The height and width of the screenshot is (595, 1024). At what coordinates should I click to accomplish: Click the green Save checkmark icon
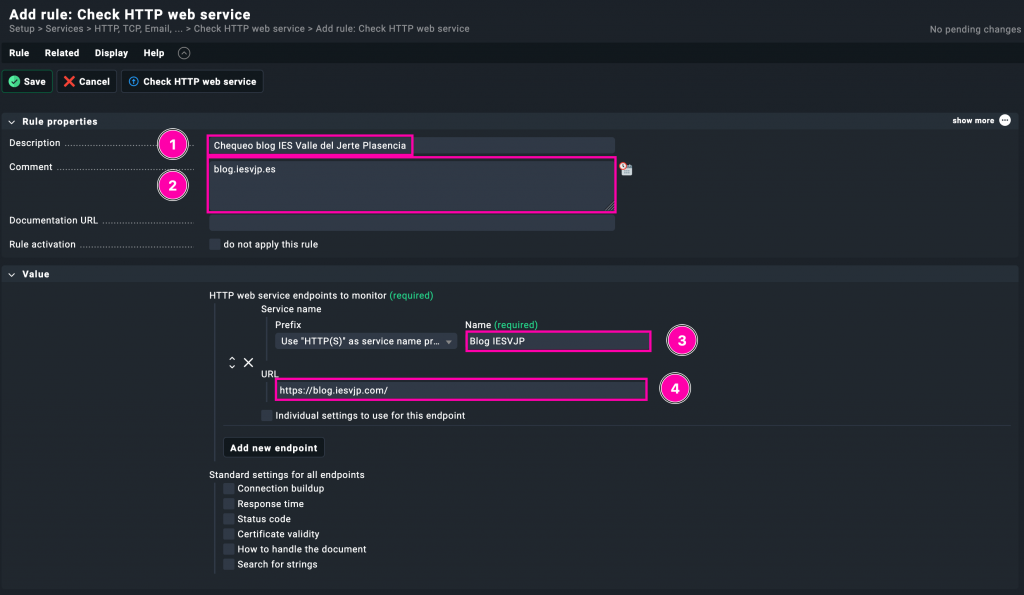14,82
